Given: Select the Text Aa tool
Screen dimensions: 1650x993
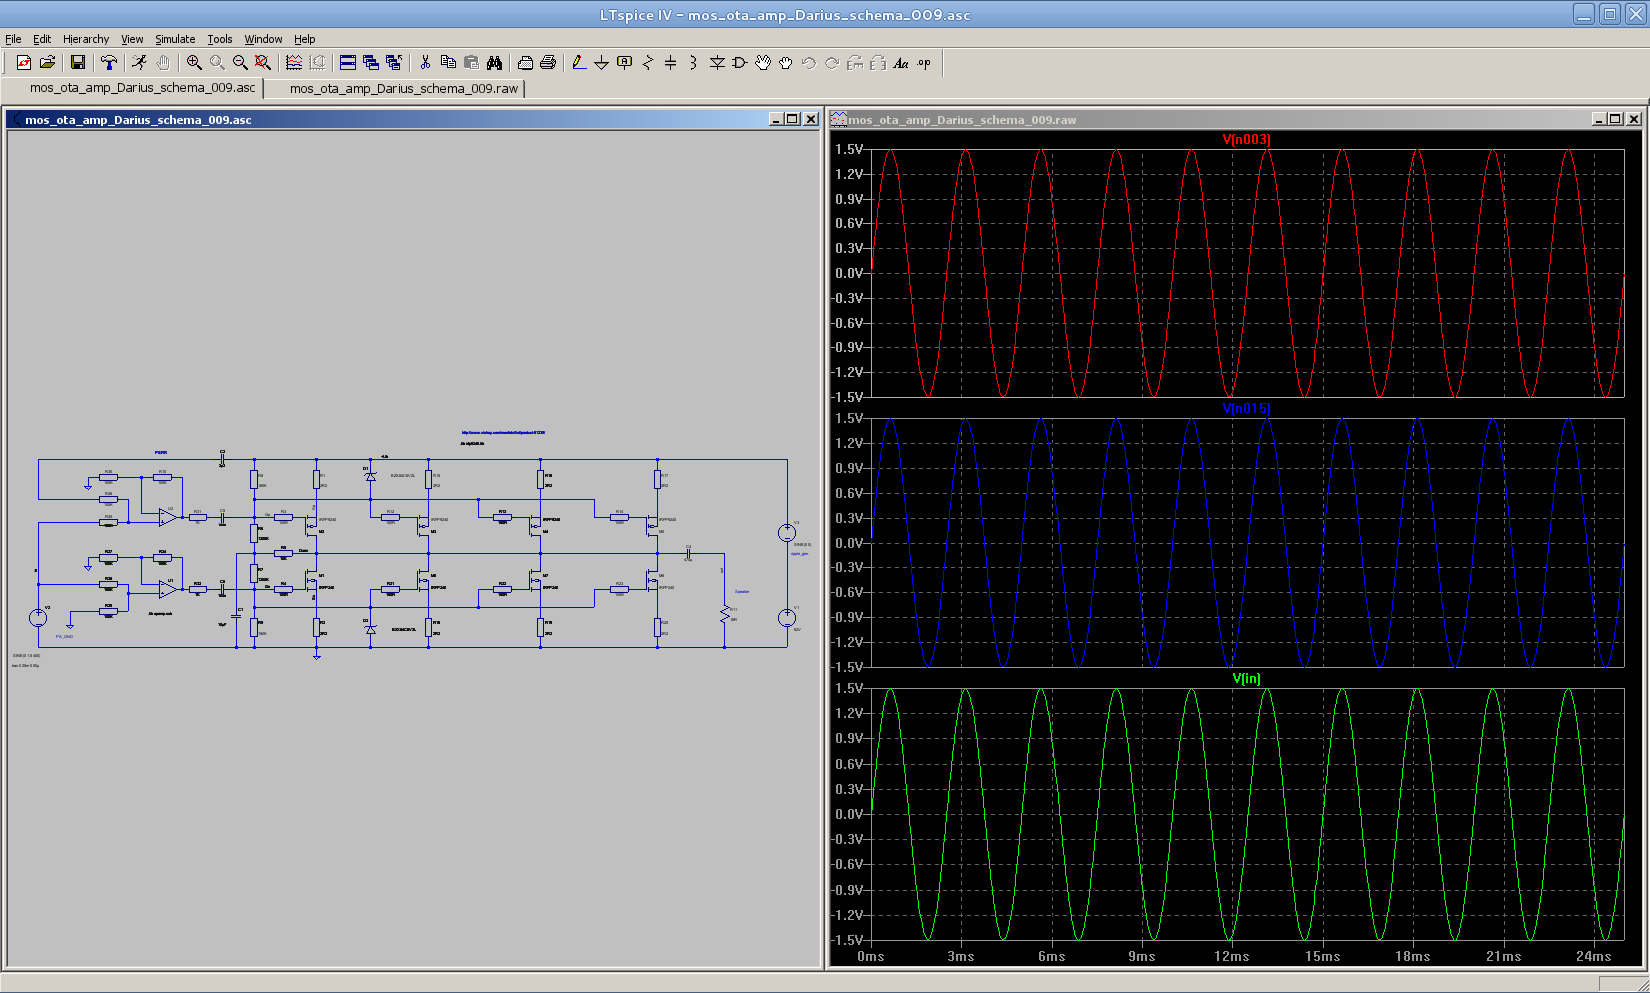Looking at the screenshot, I should pyautogui.click(x=901, y=62).
